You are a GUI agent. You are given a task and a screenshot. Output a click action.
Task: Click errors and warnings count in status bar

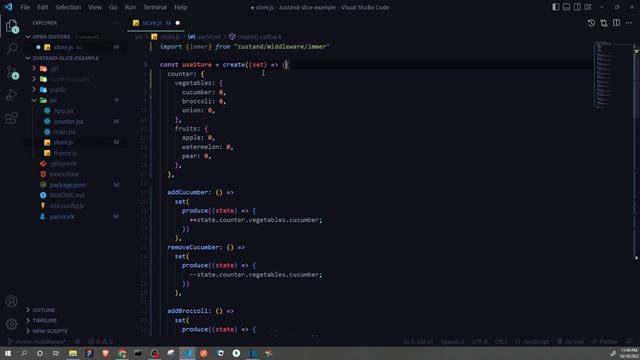pos(100,342)
